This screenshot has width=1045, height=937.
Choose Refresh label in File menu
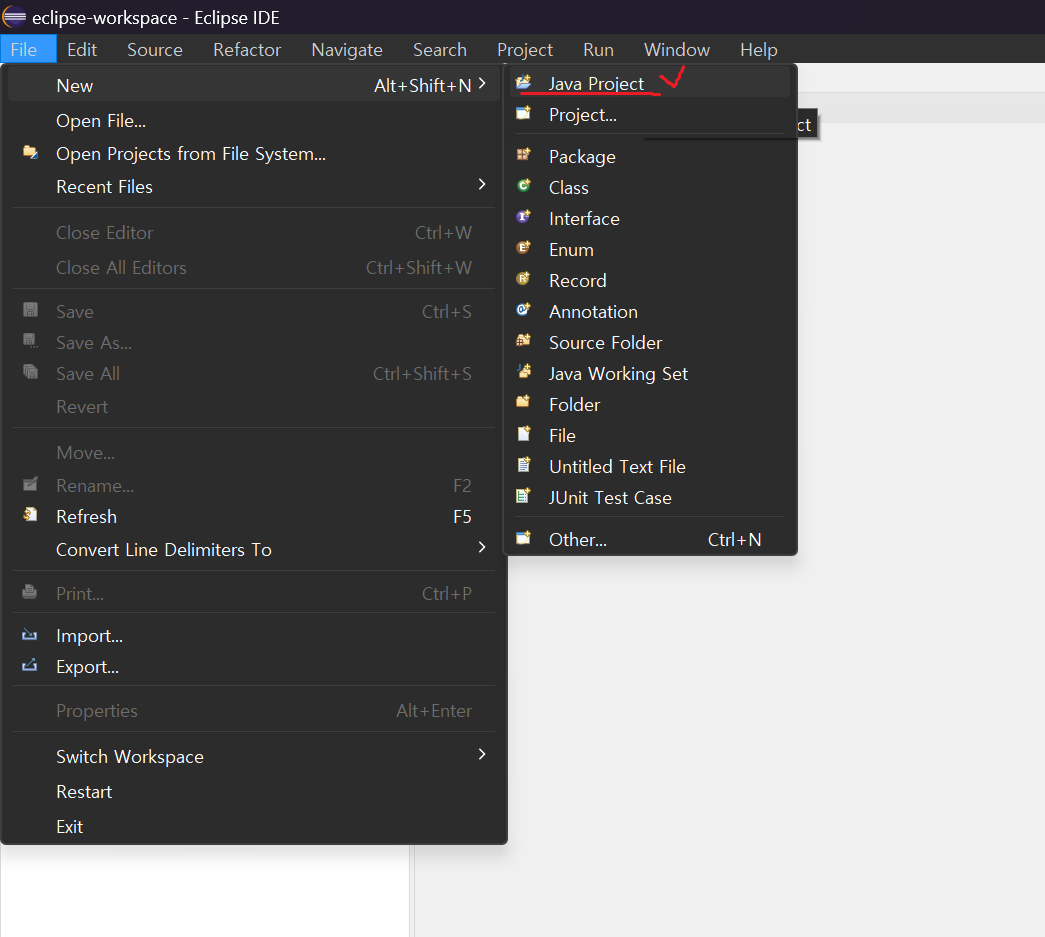(x=87, y=516)
